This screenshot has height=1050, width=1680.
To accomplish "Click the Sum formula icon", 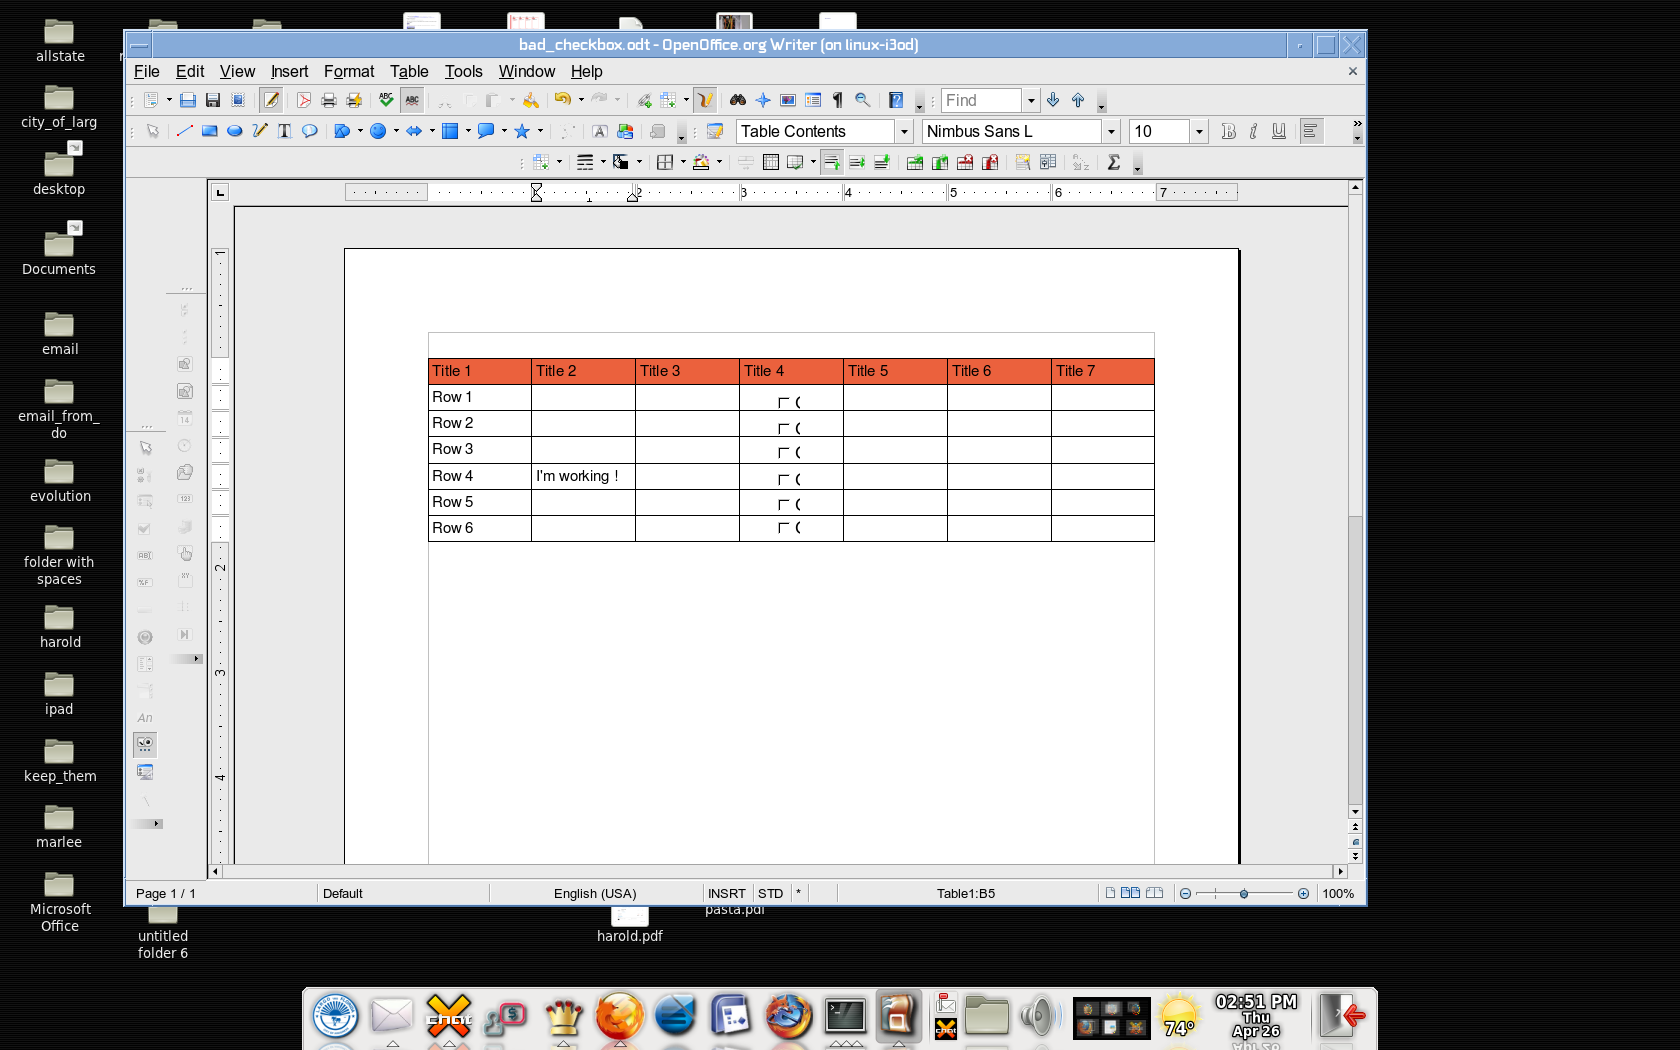I will (1113, 163).
